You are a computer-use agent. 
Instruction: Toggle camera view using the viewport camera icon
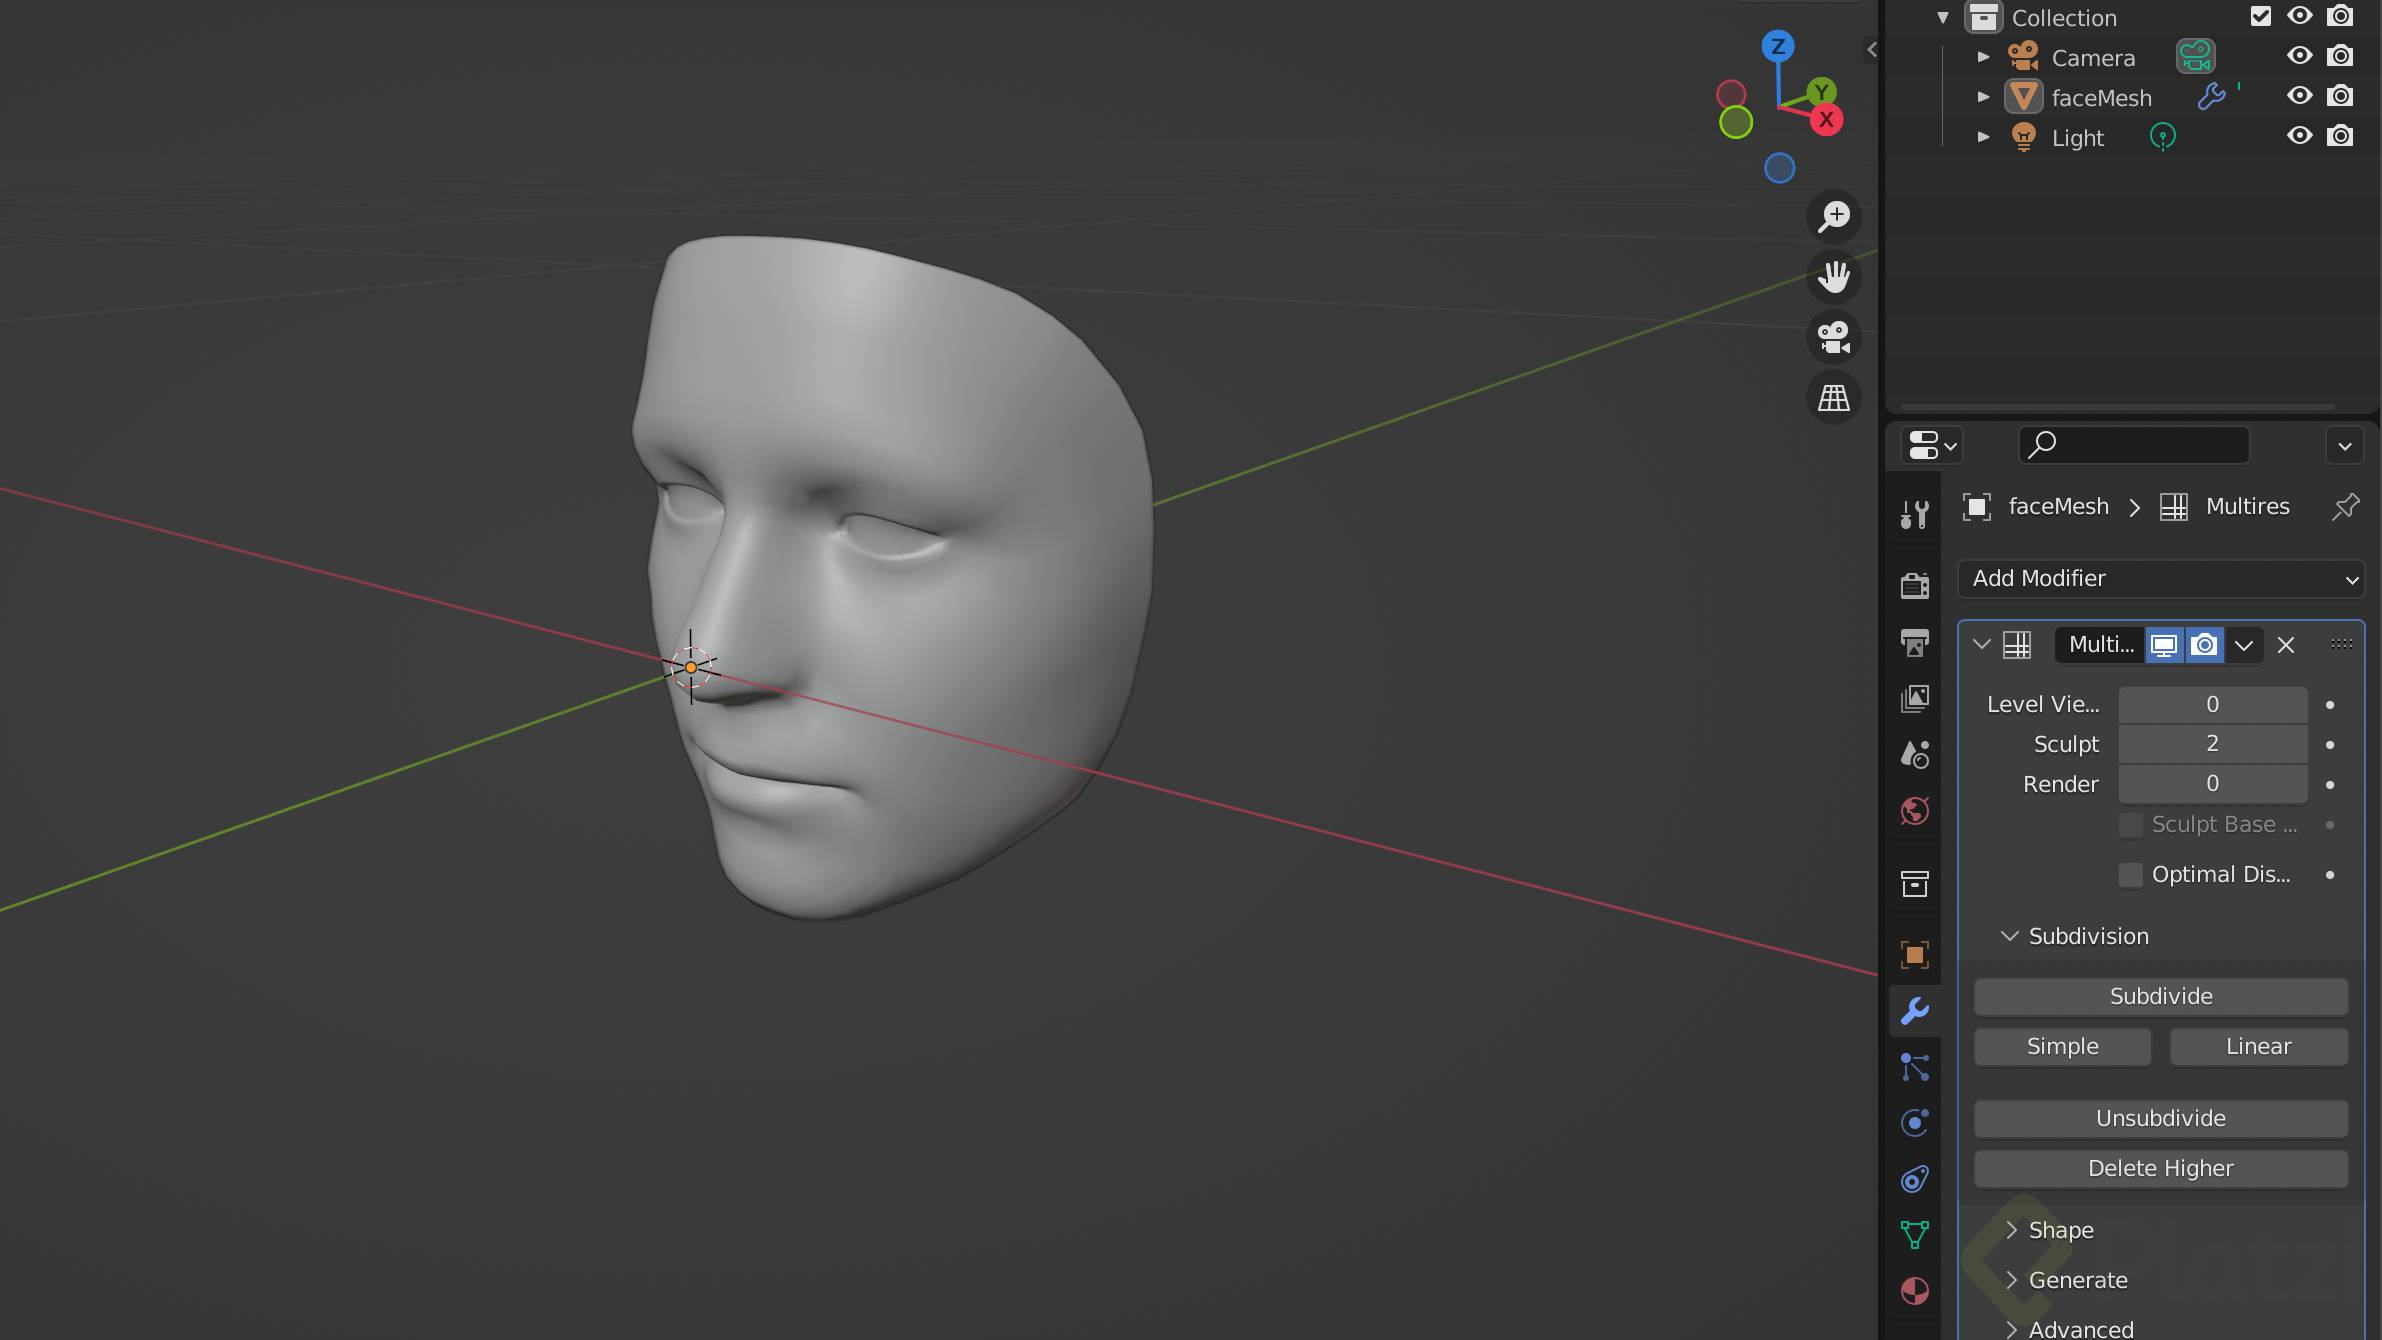point(1833,338)
